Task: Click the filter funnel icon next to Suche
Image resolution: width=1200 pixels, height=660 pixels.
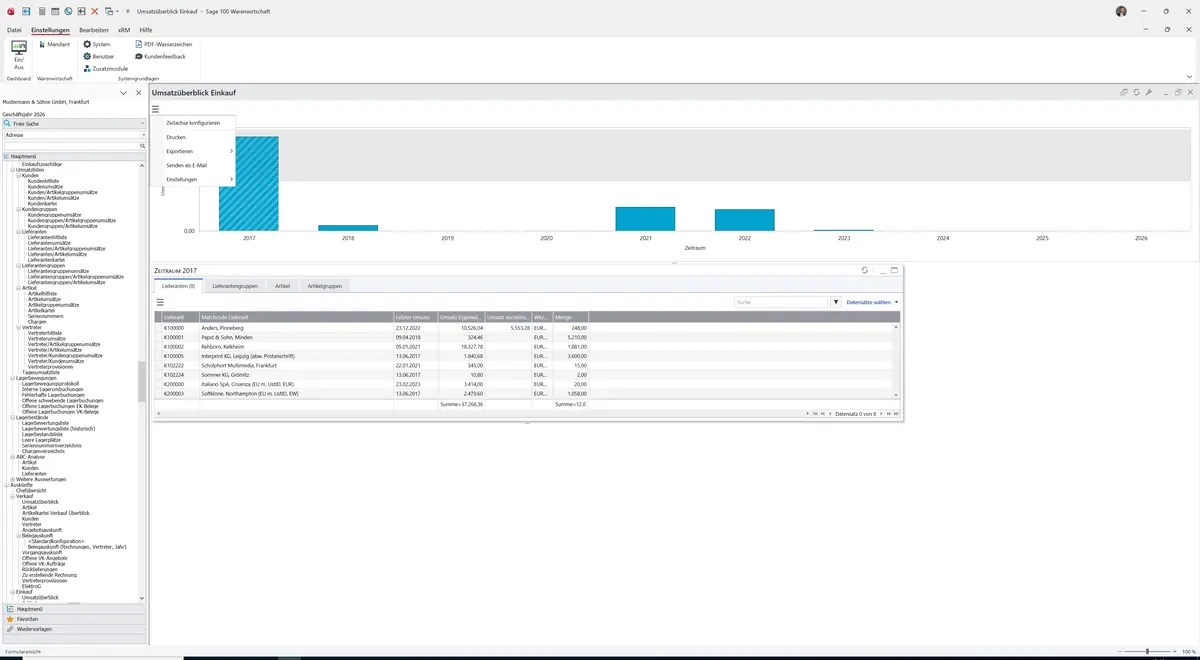Action: pos(836,301)
